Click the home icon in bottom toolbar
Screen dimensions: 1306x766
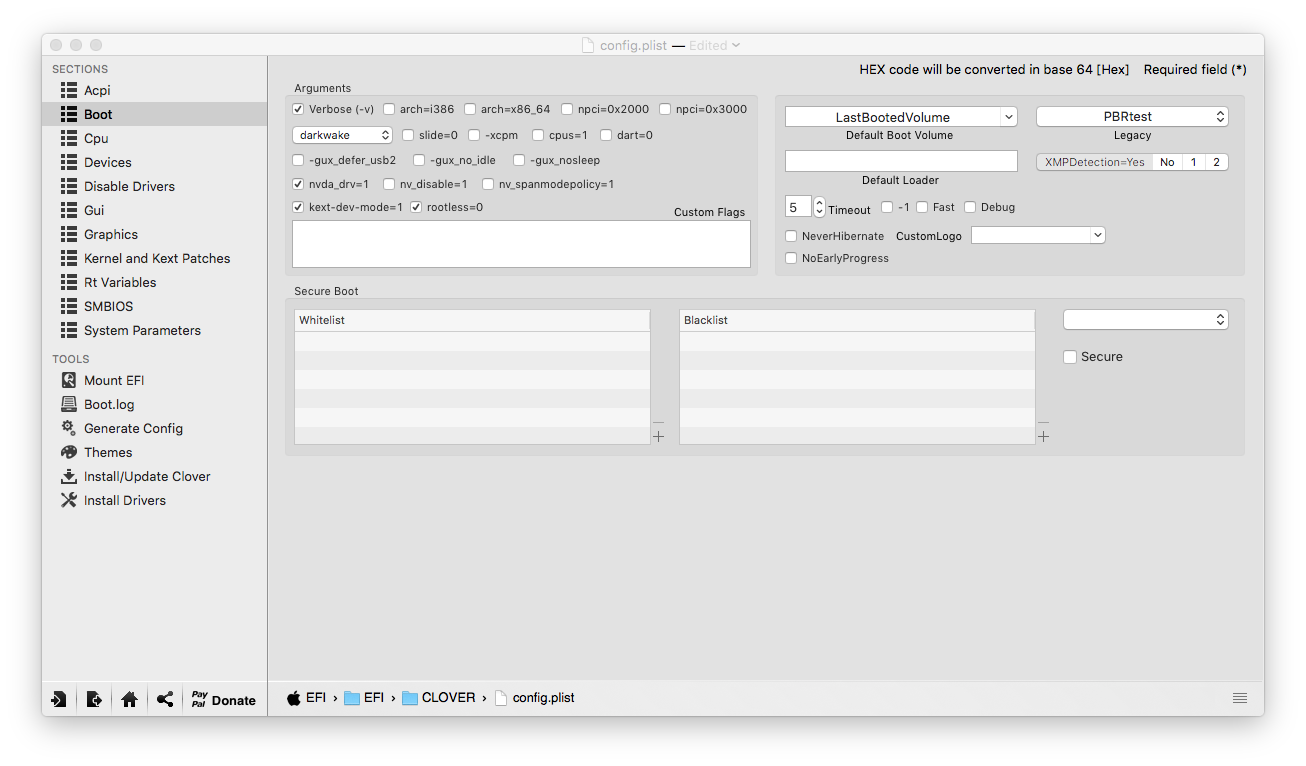(129, 700)
